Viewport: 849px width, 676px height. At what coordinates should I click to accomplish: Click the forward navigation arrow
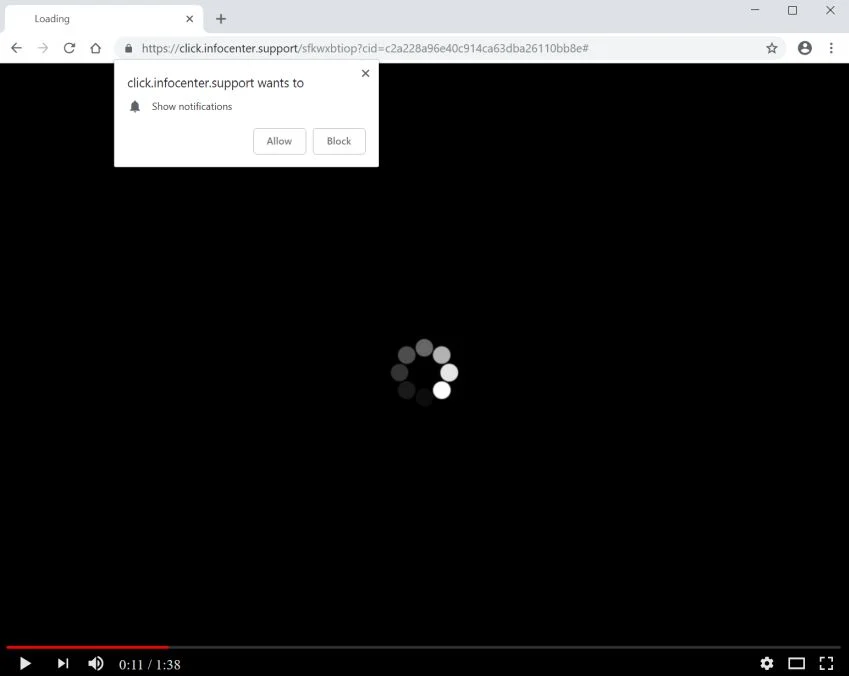[43, 48]
